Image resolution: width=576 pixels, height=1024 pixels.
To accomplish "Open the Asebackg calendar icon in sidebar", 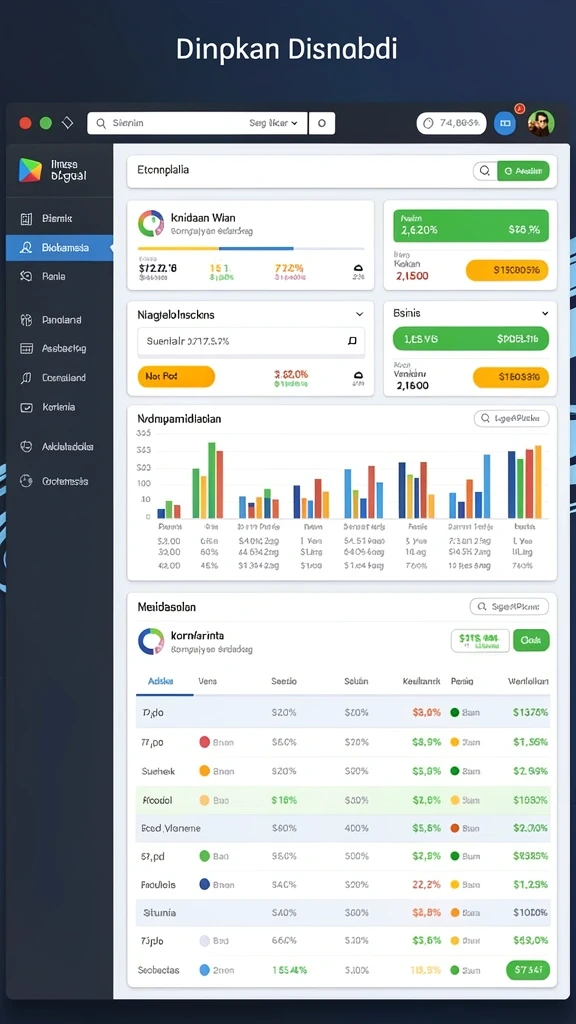I will tap(26, 349).
